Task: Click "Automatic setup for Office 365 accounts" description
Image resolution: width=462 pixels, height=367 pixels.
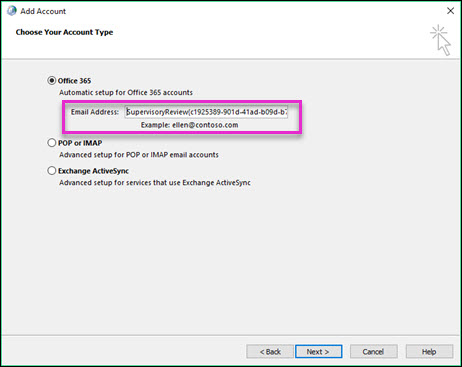Action: coord(126,92)
